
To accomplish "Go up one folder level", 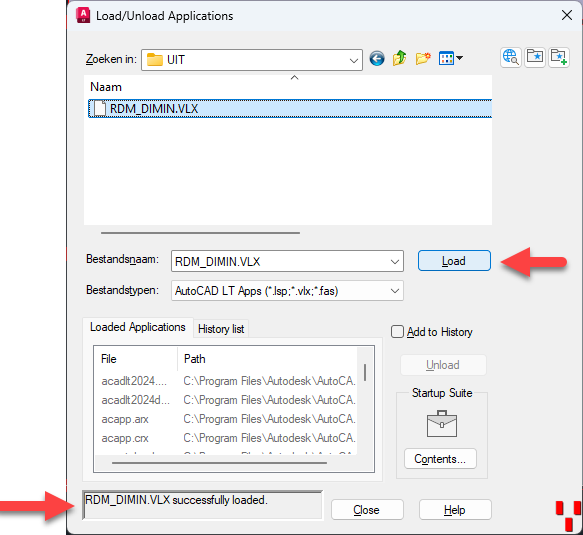I will click(x=400, y=58).
